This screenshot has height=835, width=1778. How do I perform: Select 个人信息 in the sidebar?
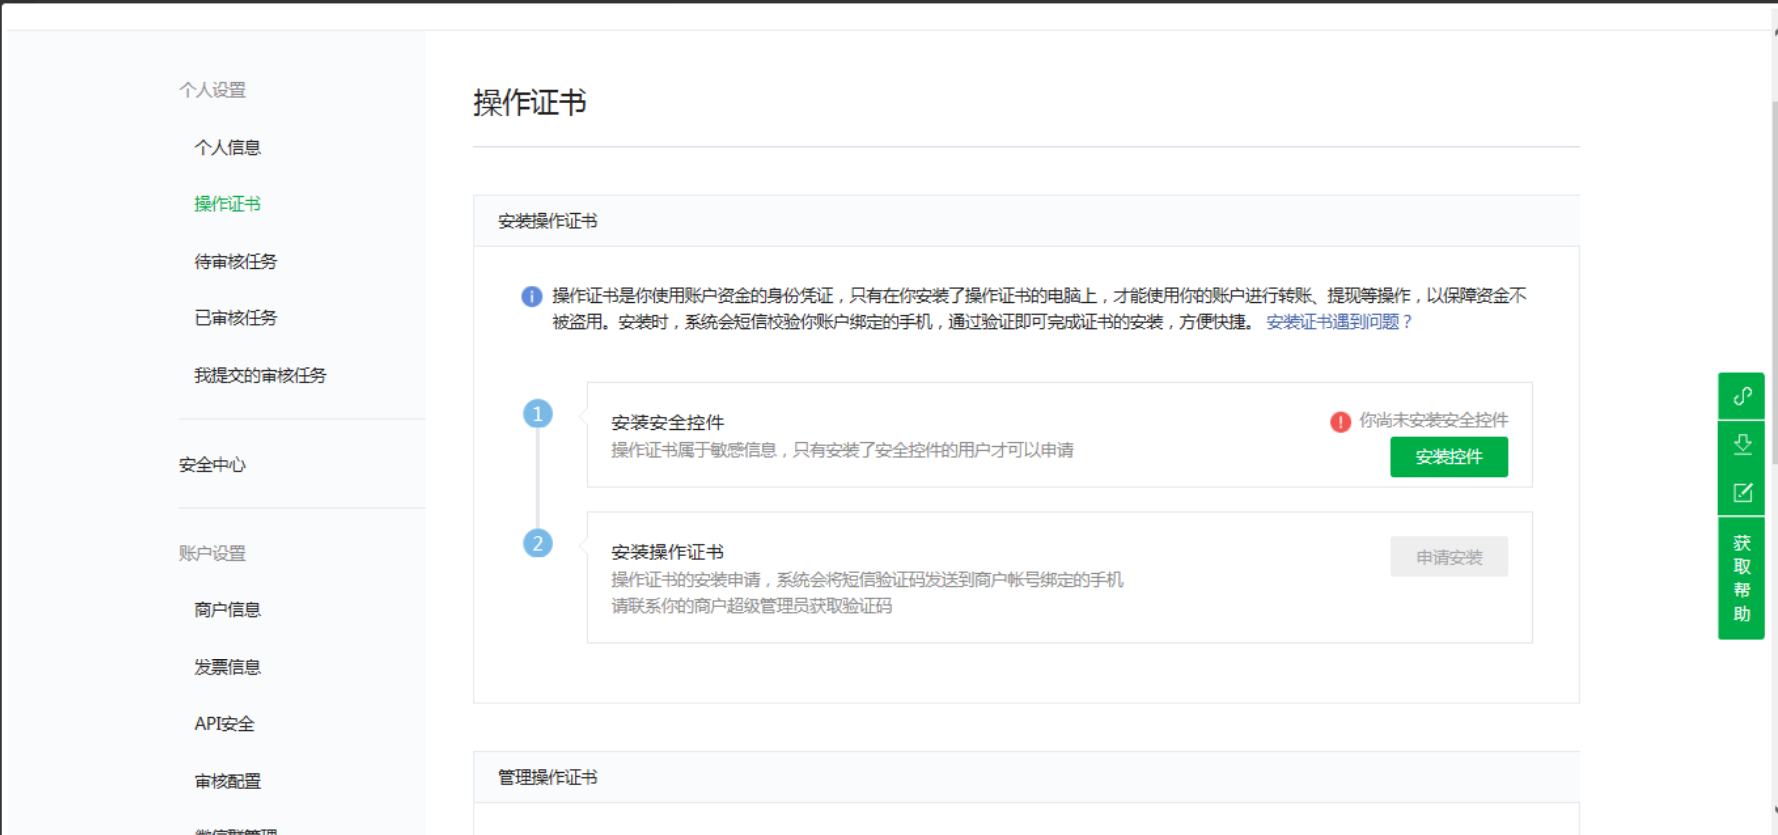pos(227,147)
